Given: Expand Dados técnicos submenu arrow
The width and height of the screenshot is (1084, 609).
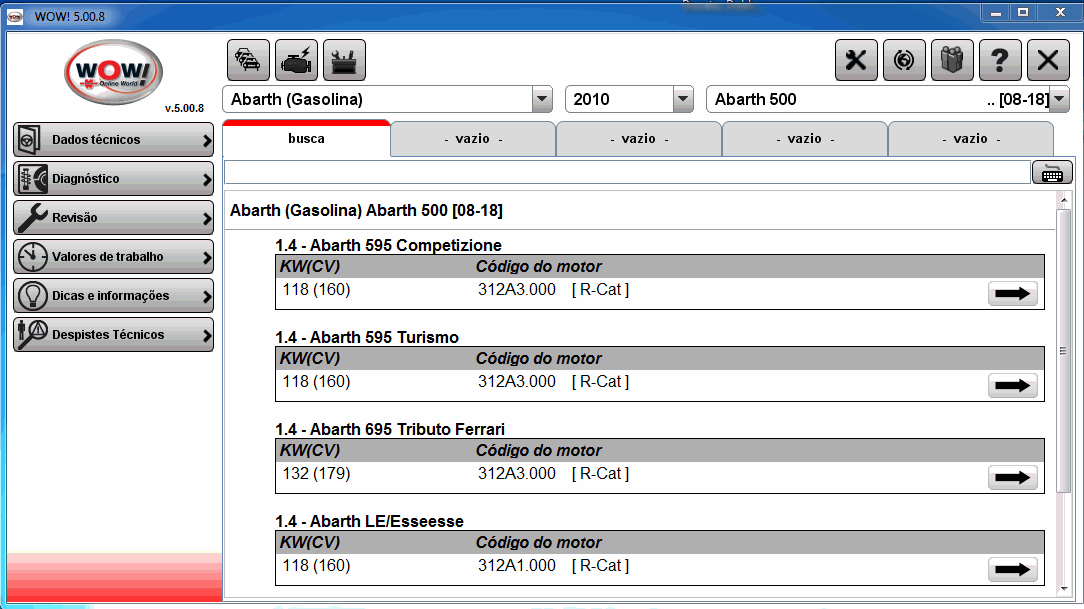Looking at the screenshot, I should [206, 140].
